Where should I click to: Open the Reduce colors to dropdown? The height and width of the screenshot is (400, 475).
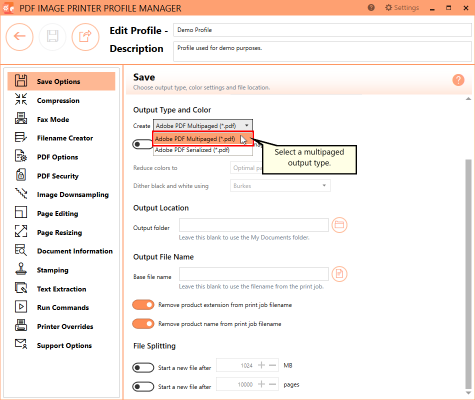pyautogui.click(x=246, y=168)
